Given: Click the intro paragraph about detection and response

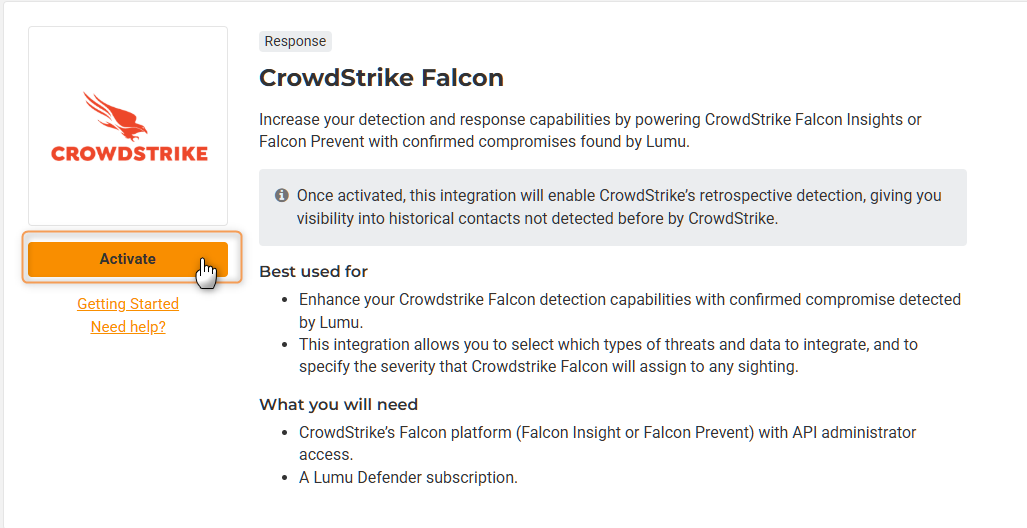Looking at the screenshot, I should pos(590,130).
